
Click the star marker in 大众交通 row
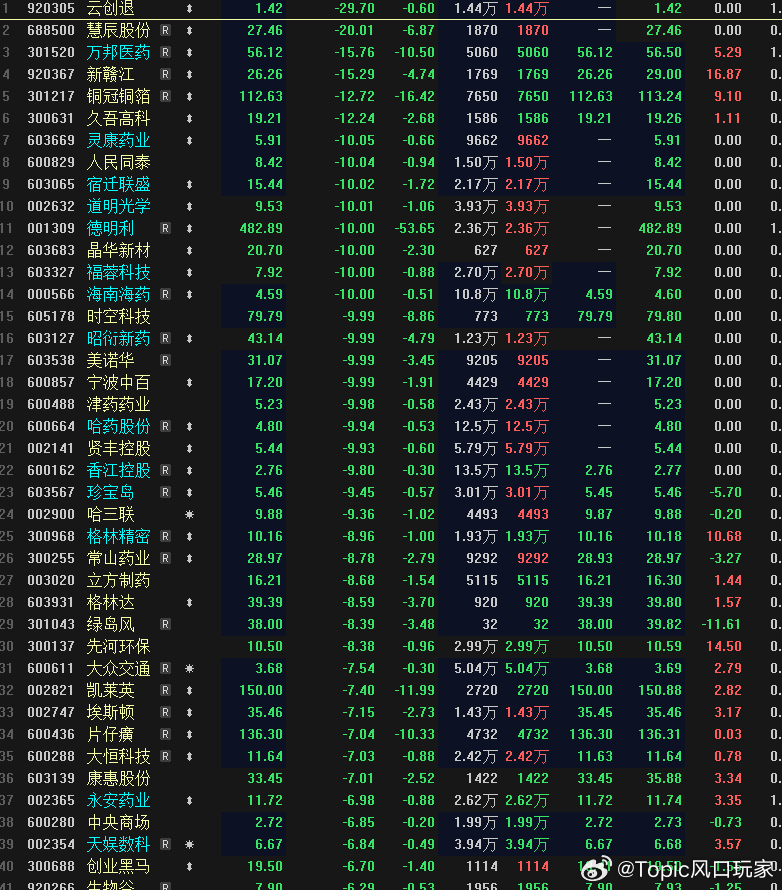190,669
